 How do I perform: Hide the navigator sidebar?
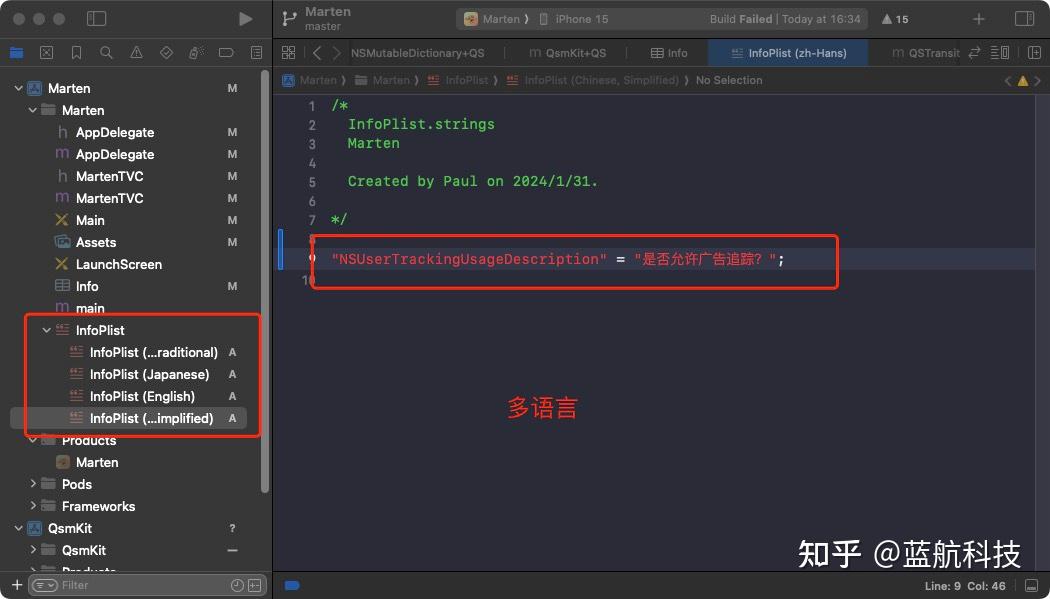point(97,18)
